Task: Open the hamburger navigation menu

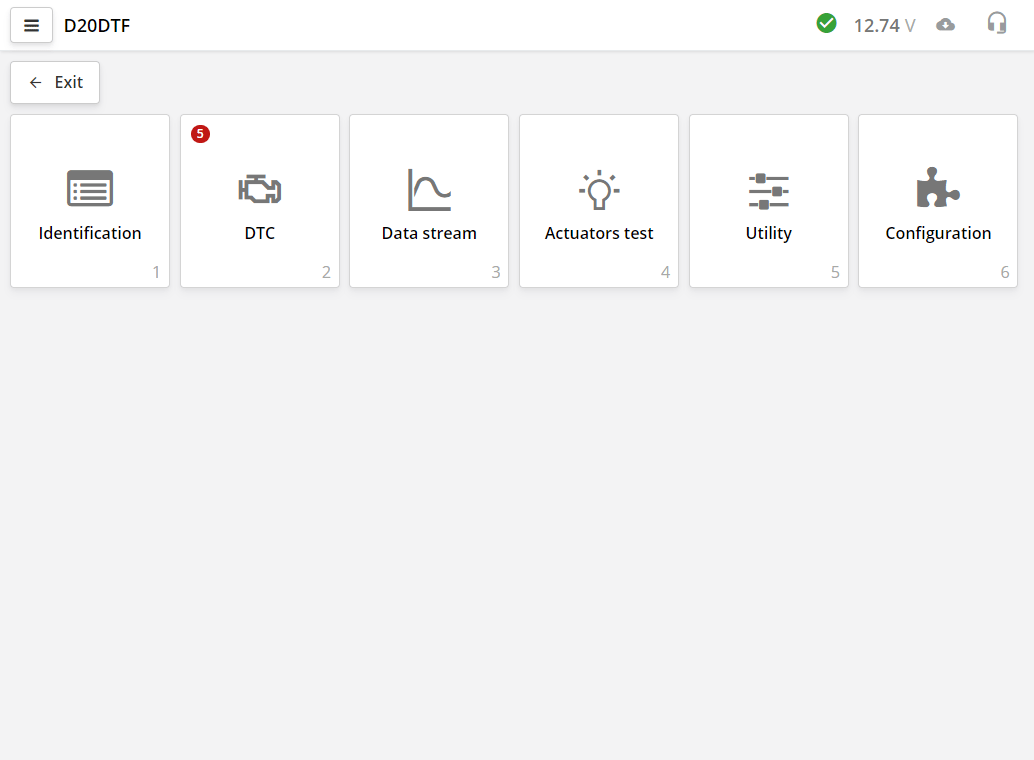Action: tap(31, 24)
